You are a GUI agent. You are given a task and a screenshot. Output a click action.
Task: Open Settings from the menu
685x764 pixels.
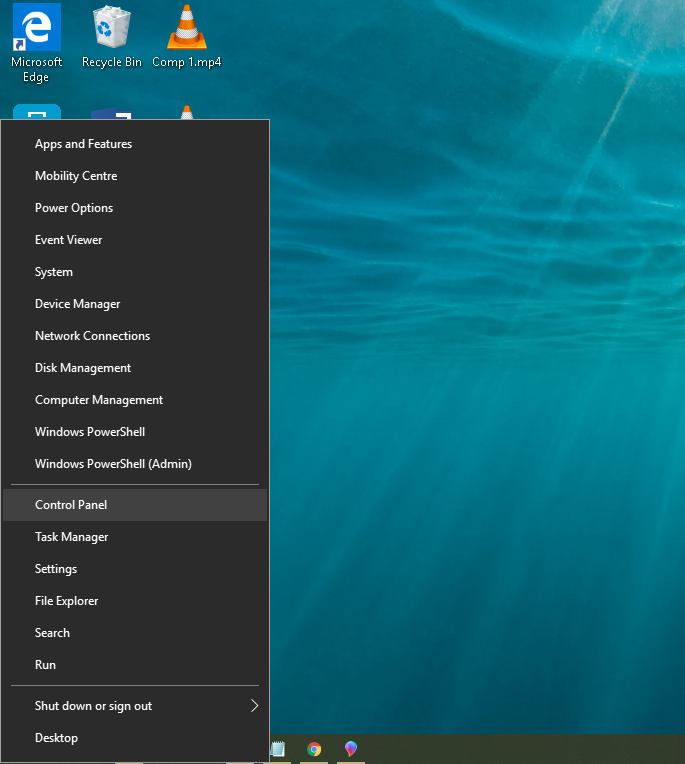[x=135, y=569]
